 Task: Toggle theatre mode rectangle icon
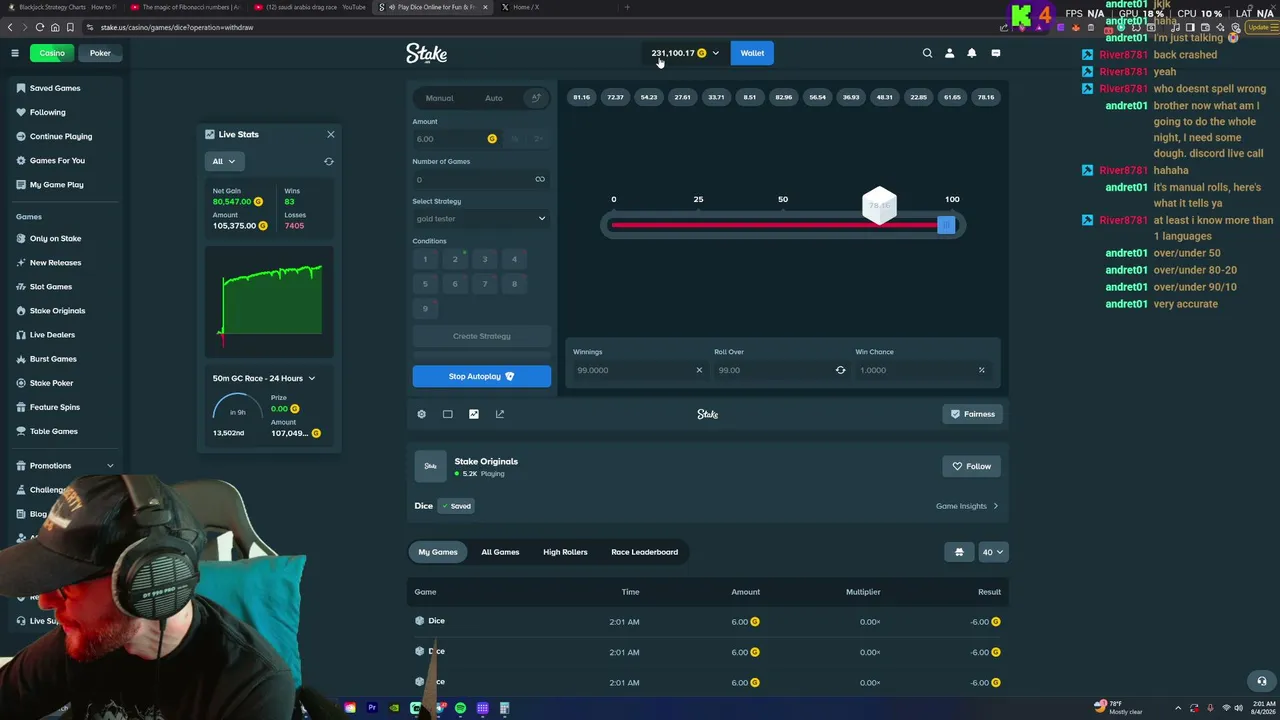(447, 414)
